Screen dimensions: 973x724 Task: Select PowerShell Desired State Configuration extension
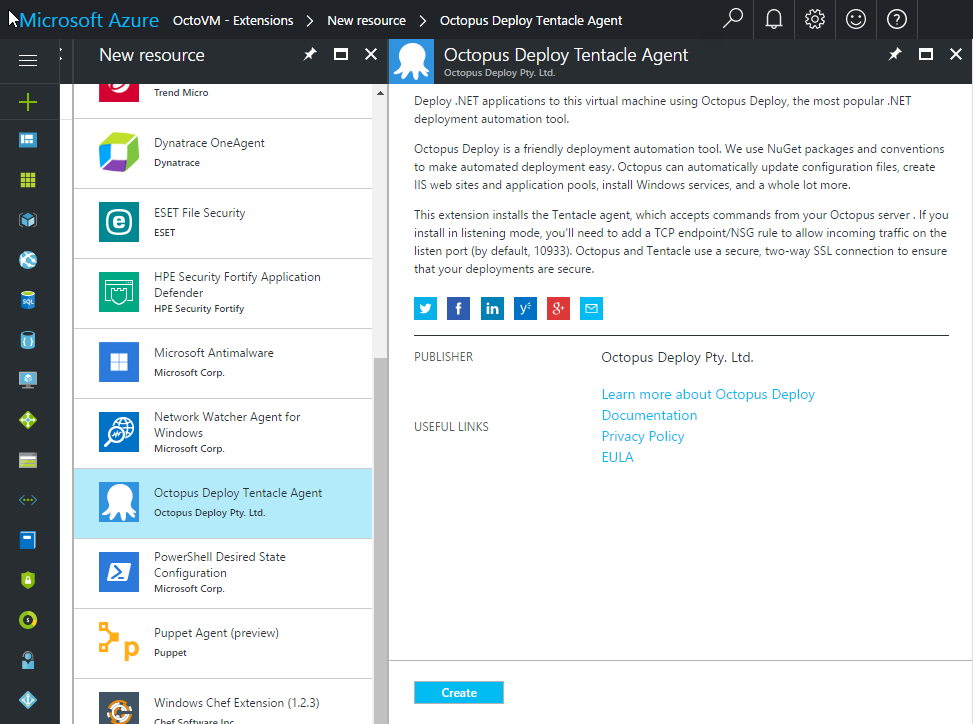pos(222,573)
